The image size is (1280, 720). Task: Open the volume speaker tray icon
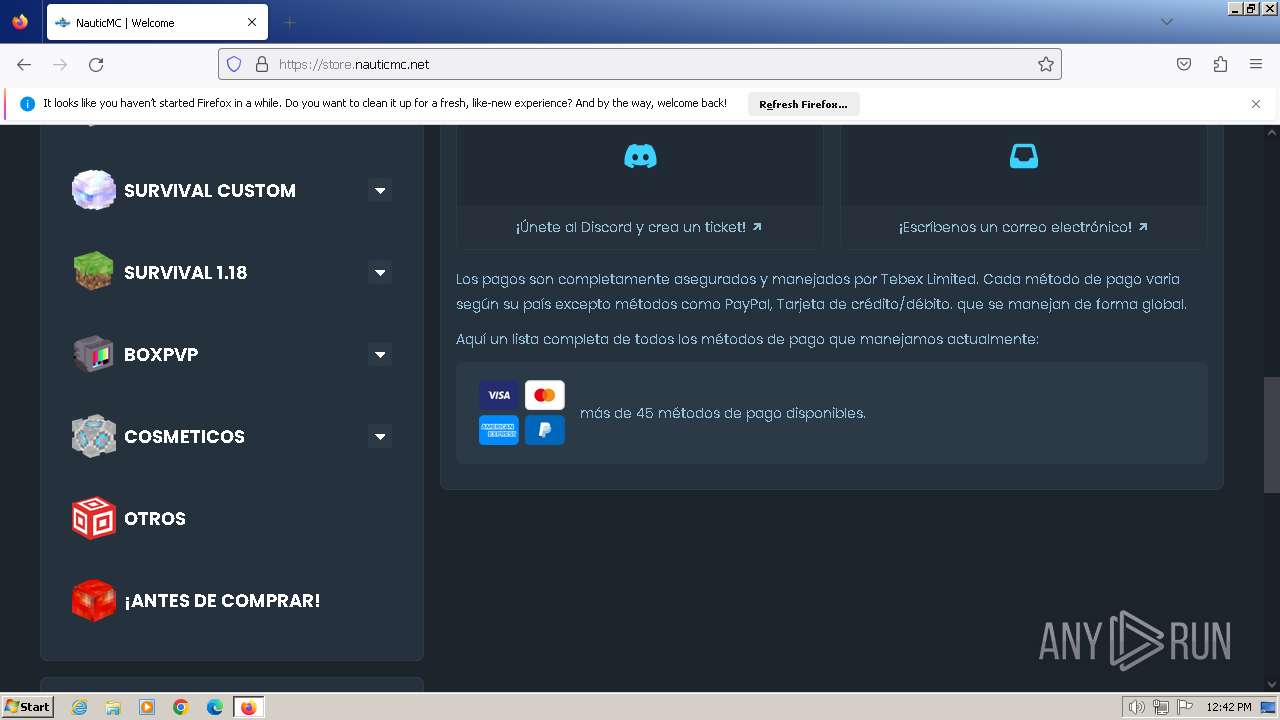[x=1137, y=707]
